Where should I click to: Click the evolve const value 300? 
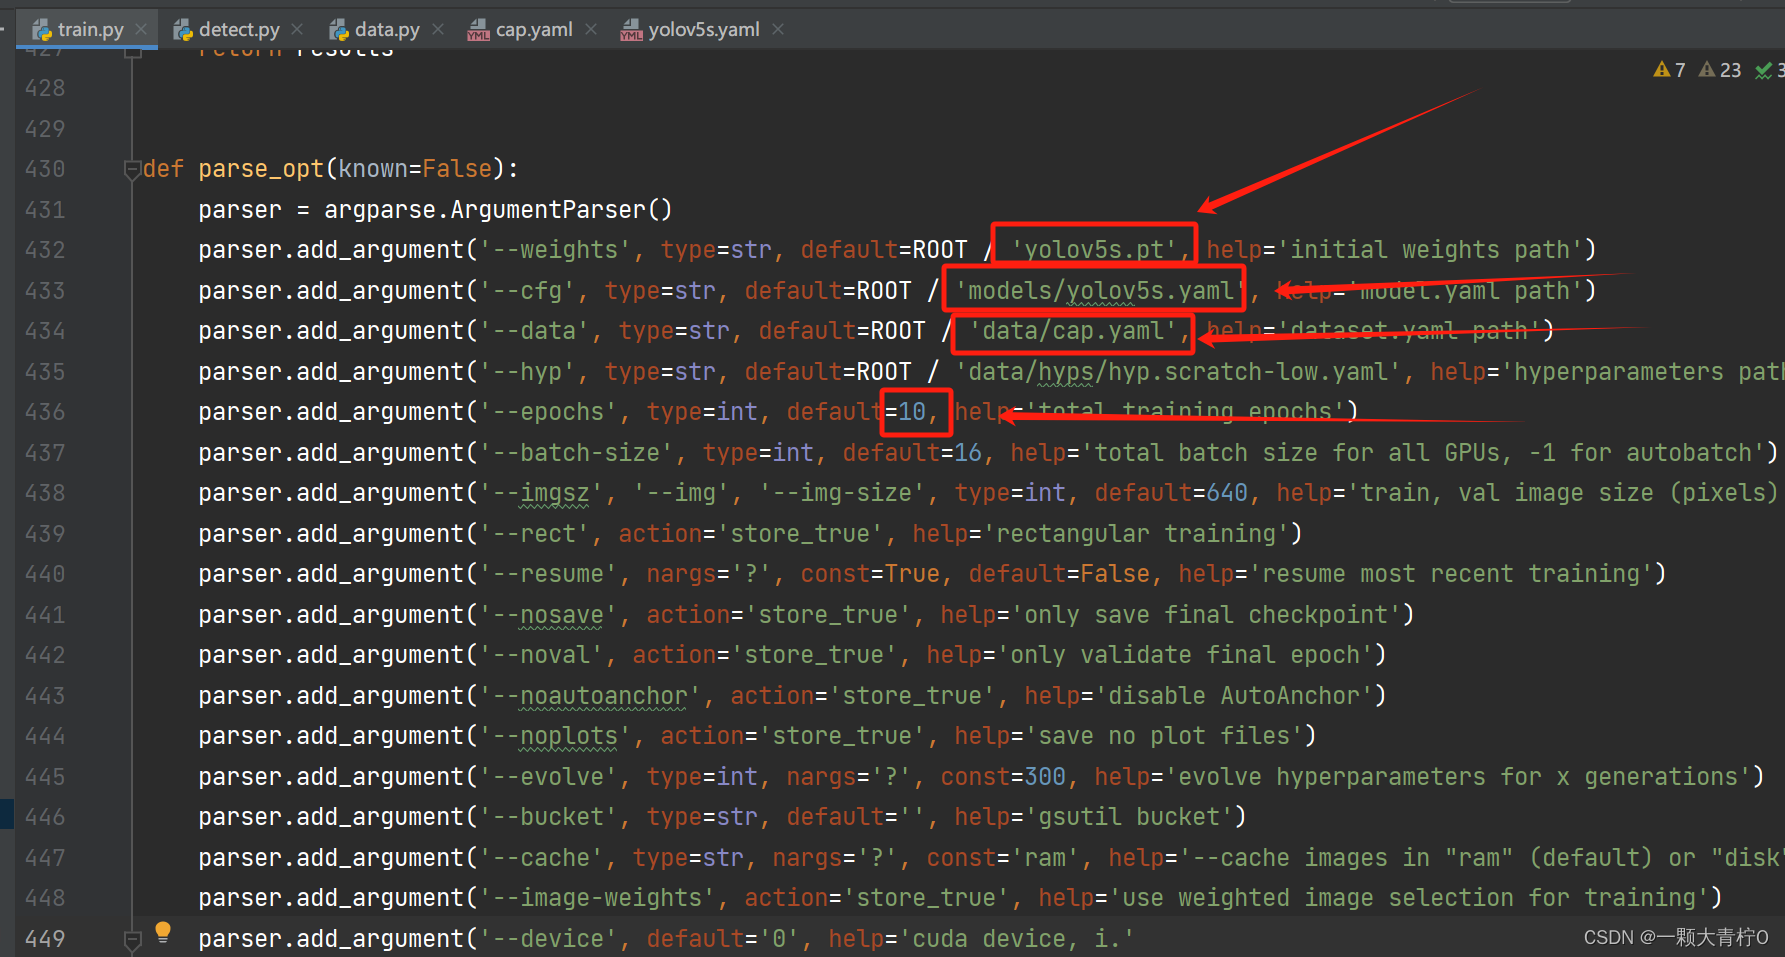point(1045,777)
